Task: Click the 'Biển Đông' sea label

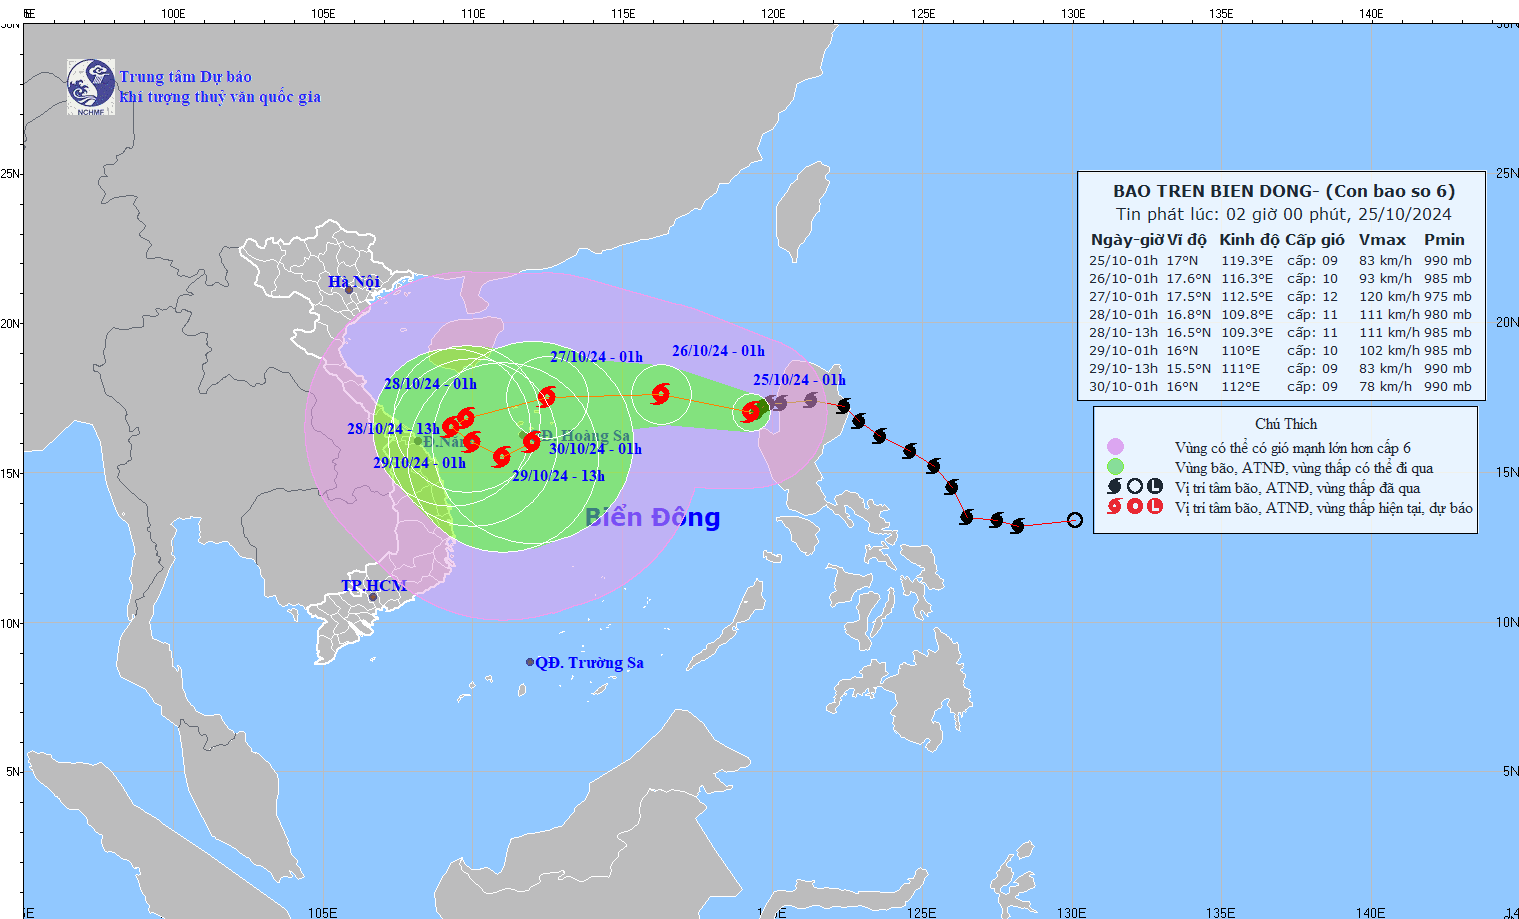Action: [652, 517]
